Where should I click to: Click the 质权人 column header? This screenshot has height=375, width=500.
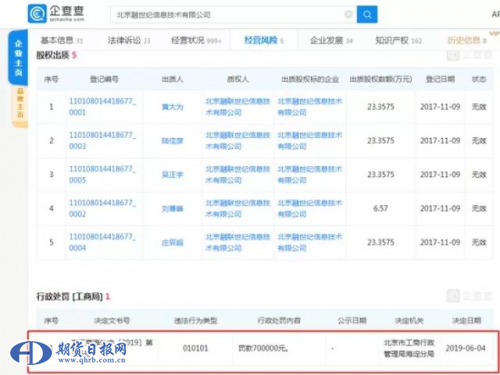(238, 79)
